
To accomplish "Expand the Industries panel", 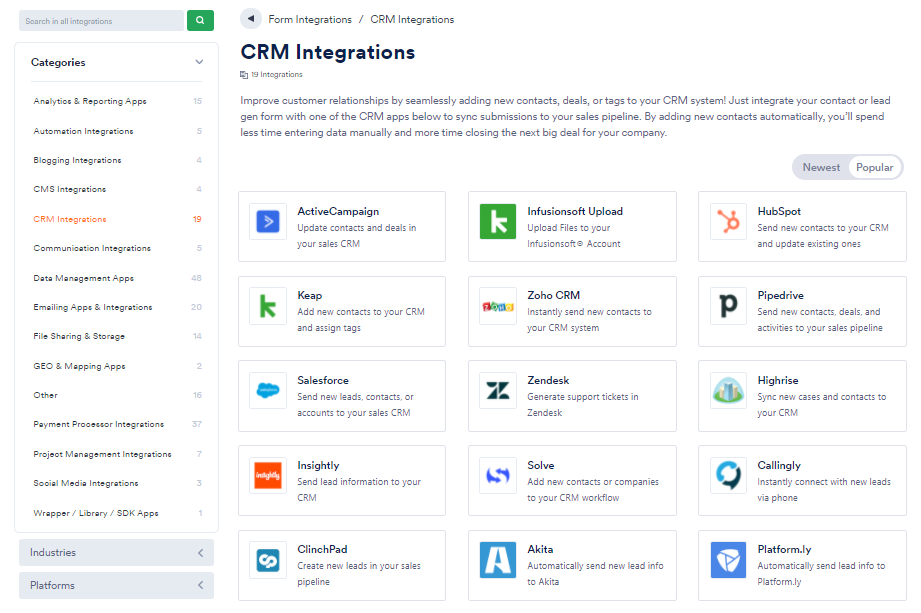I will [x=116, y=553].
